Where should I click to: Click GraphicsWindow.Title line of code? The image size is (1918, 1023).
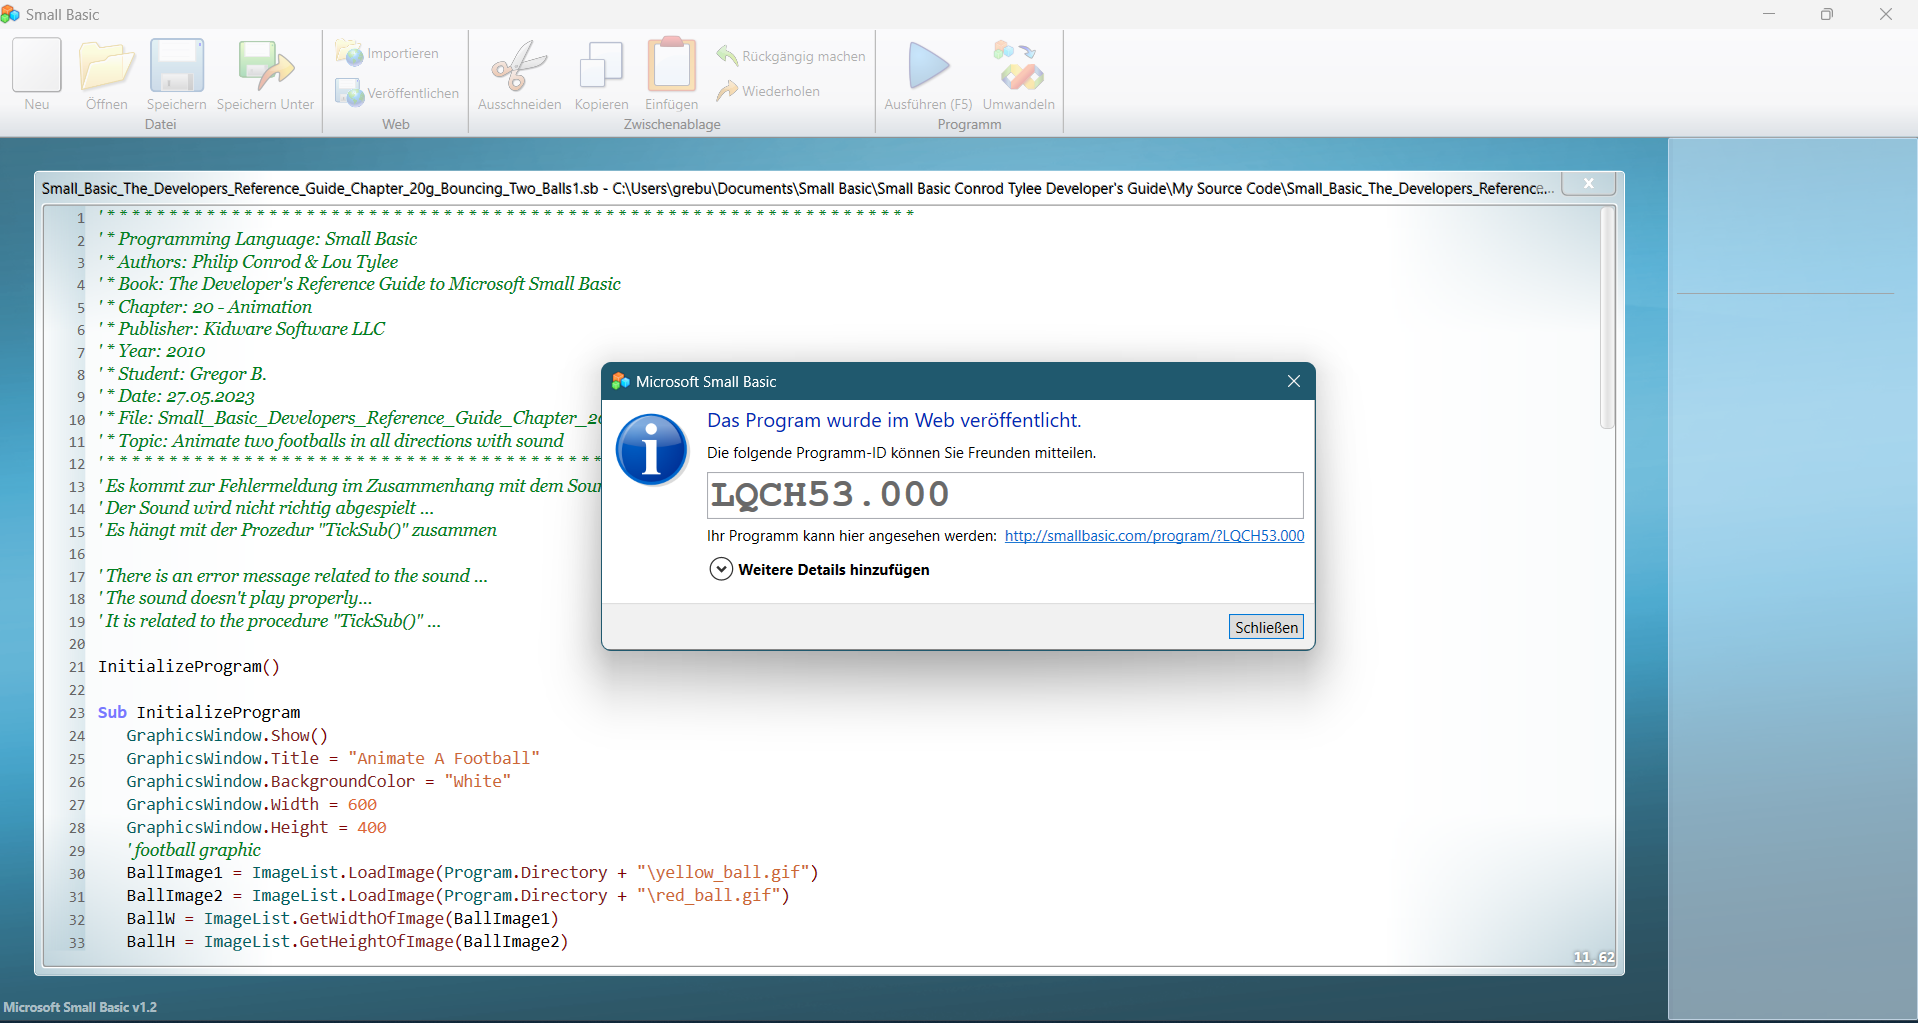pyautogui.click(x=333, y=758)
